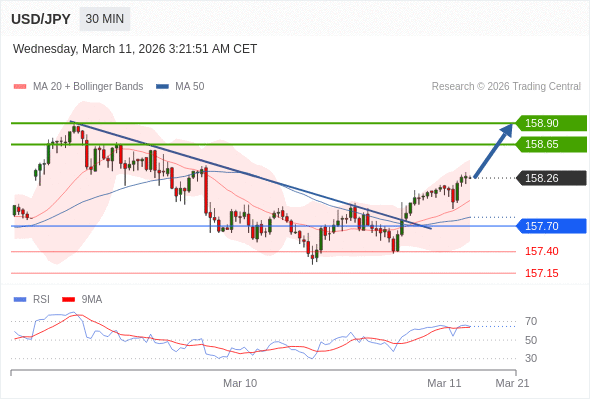The width and height of the screenshot is (590, 400).
Task: Click the USD/JPY pair title
Action: pyautogui.click(x=41, y=19)
